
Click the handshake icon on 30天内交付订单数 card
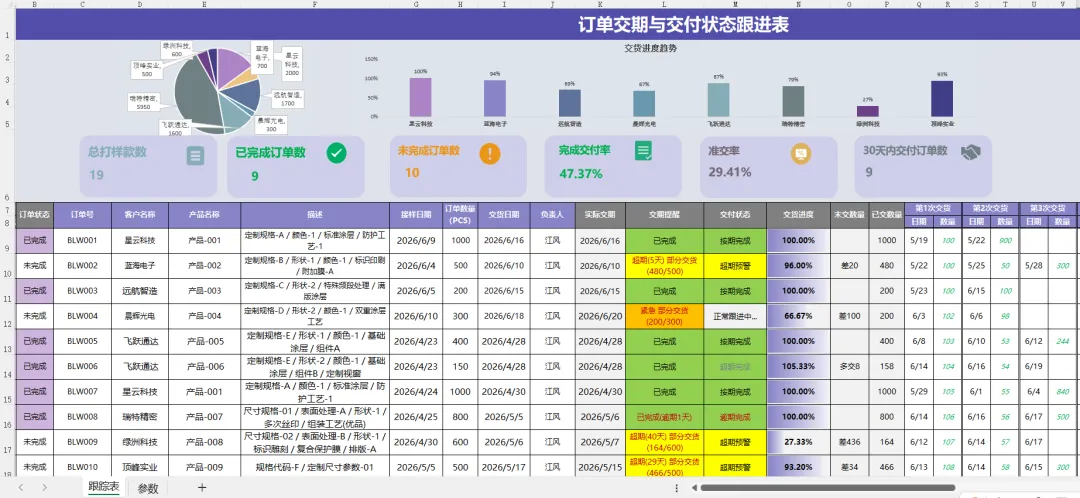pos(971,152)
